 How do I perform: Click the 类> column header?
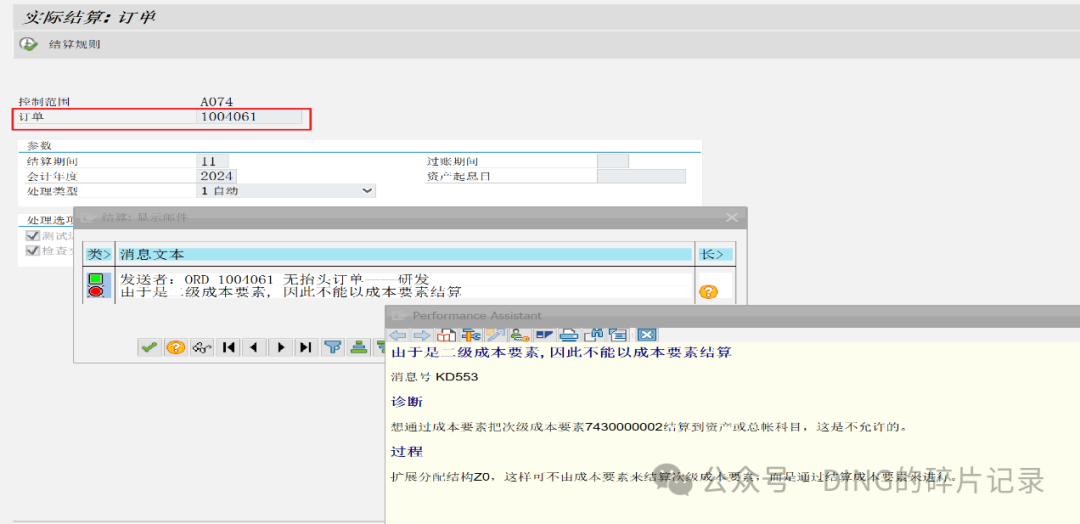98,255
